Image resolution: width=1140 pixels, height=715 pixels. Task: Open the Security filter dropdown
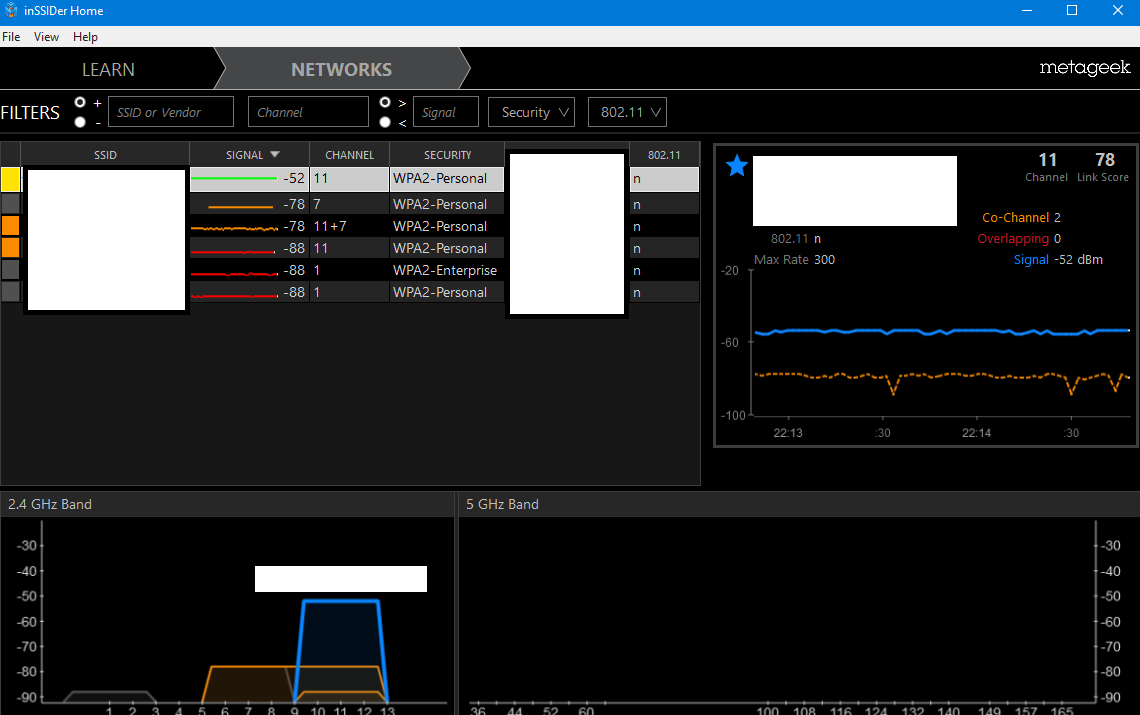point(531,112)
